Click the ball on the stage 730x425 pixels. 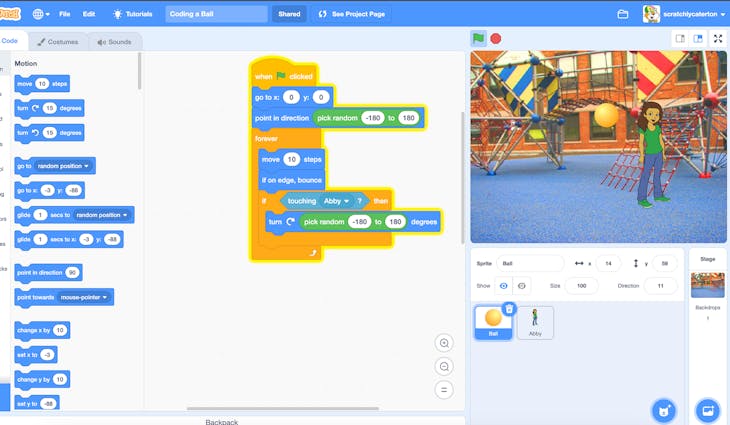(606, 115)
